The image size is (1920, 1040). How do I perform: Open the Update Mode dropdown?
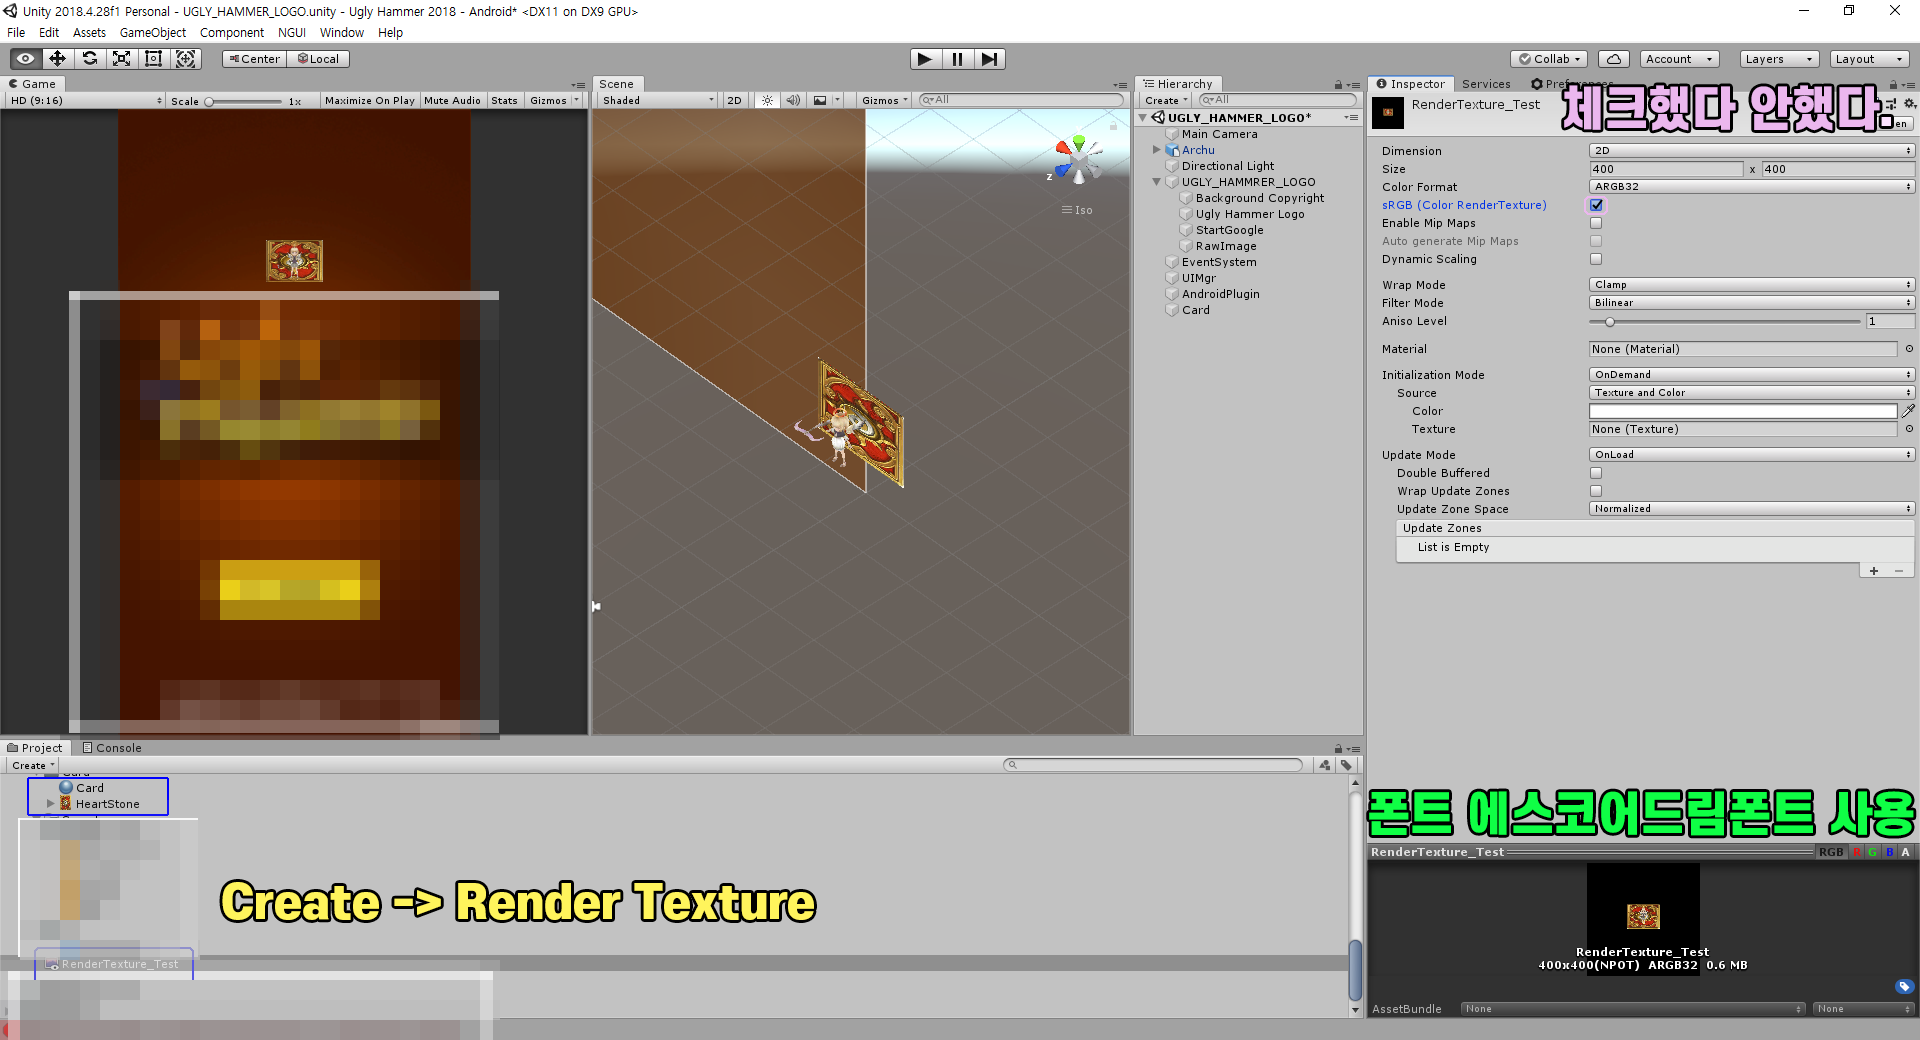pyautogui.click(x=1752, y=455)
